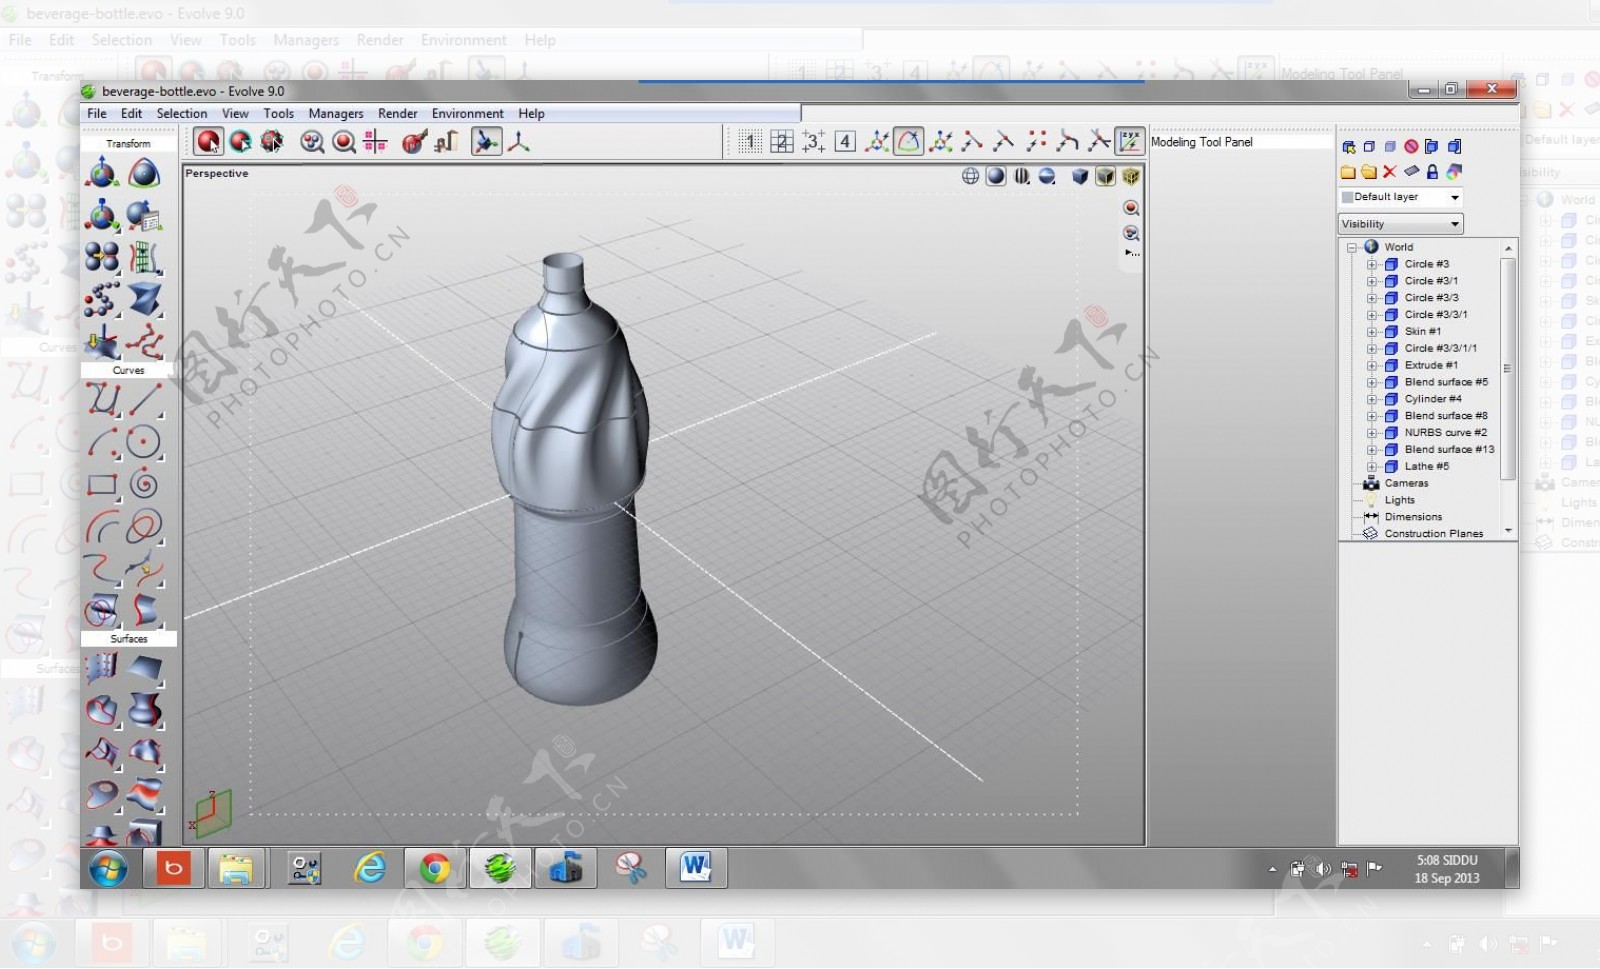Select the object selection mode sphere icon
Screen dimensions: 1600x969
click(x=208, y=142)
